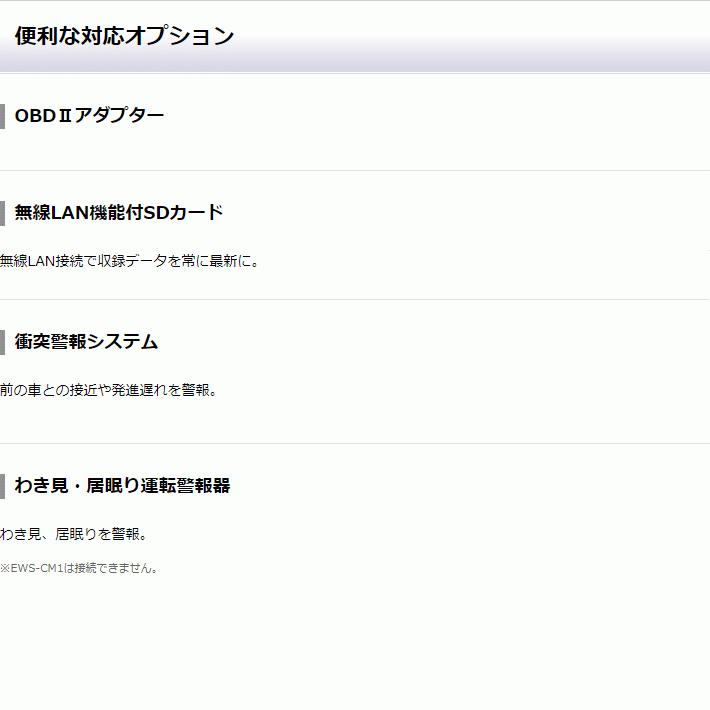Click the ※EWS-CM1は接続できません footnote
Viewport: 710px width, 710px height.
click(80, 568)
